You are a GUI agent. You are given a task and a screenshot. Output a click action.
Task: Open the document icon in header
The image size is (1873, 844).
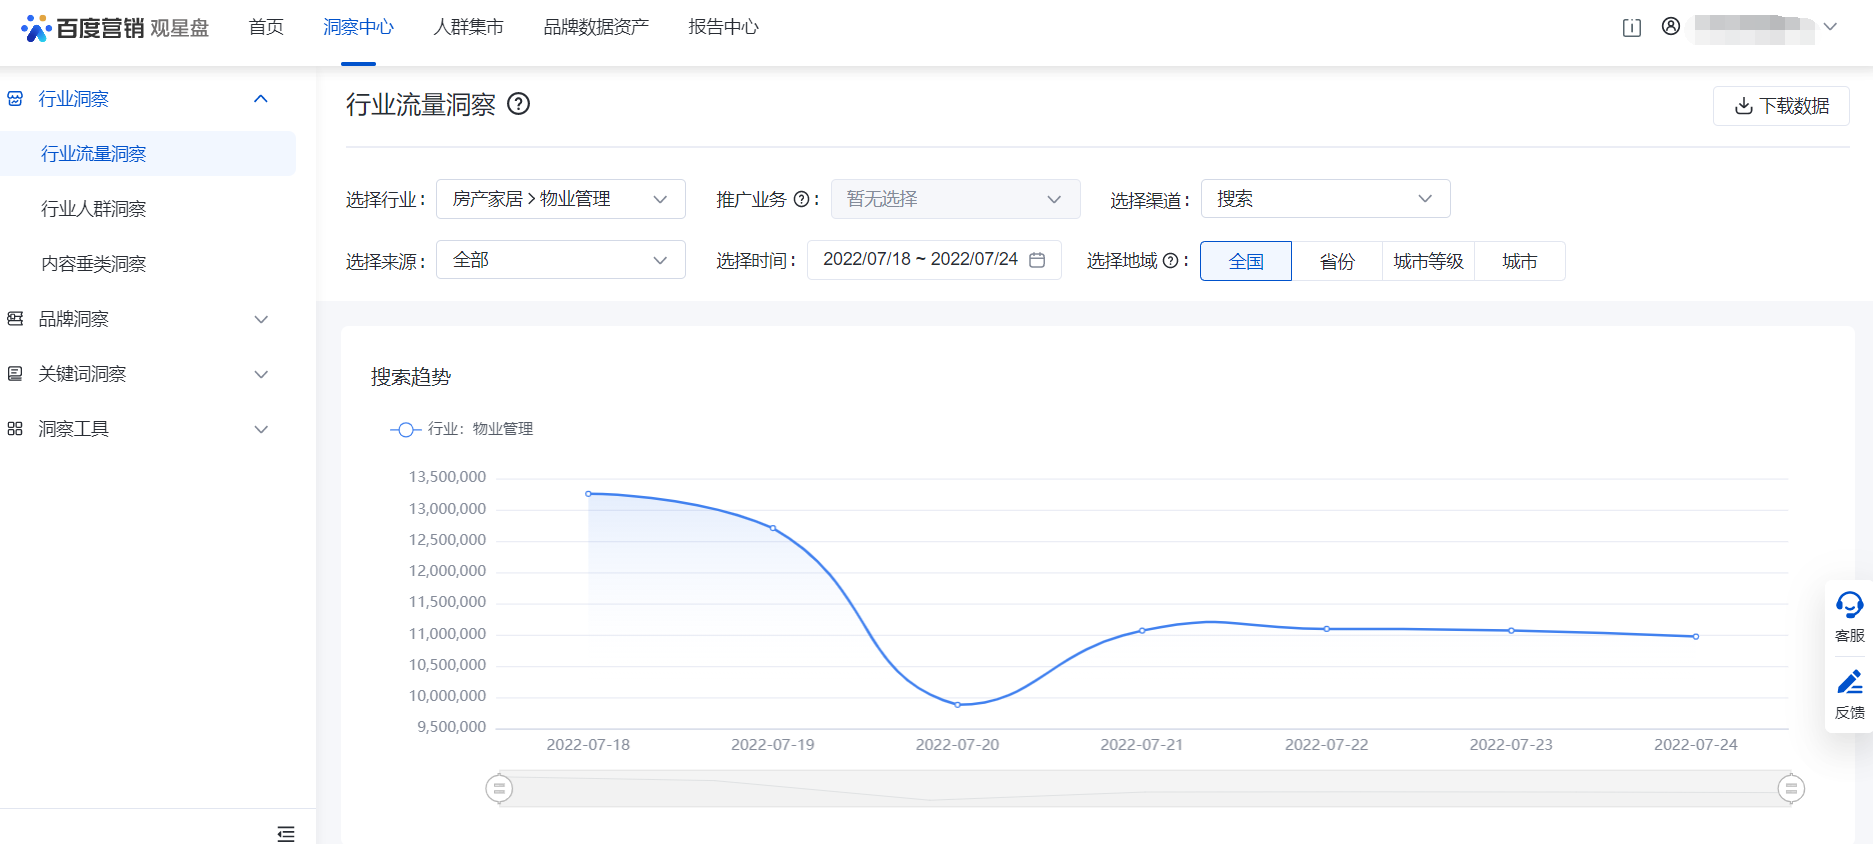[1631, 28]
